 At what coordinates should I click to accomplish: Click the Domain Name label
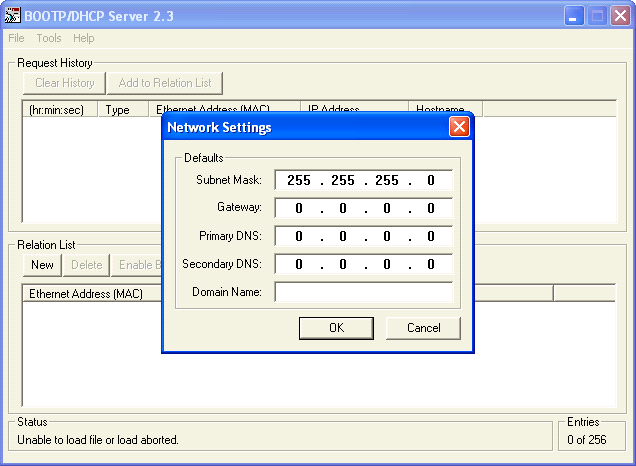click(x=227, y=292)
